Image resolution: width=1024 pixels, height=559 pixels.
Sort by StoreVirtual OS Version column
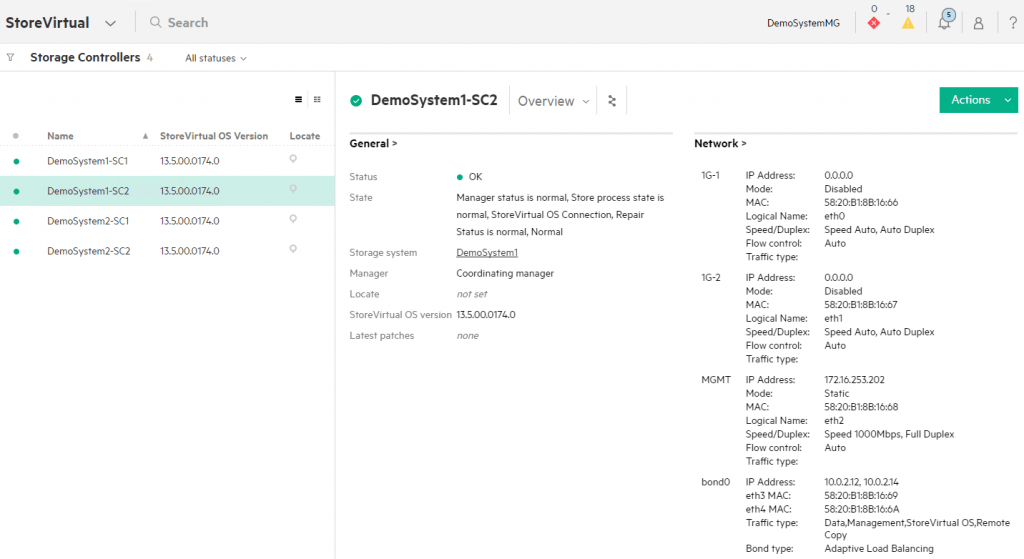click(x=214, y=136)
